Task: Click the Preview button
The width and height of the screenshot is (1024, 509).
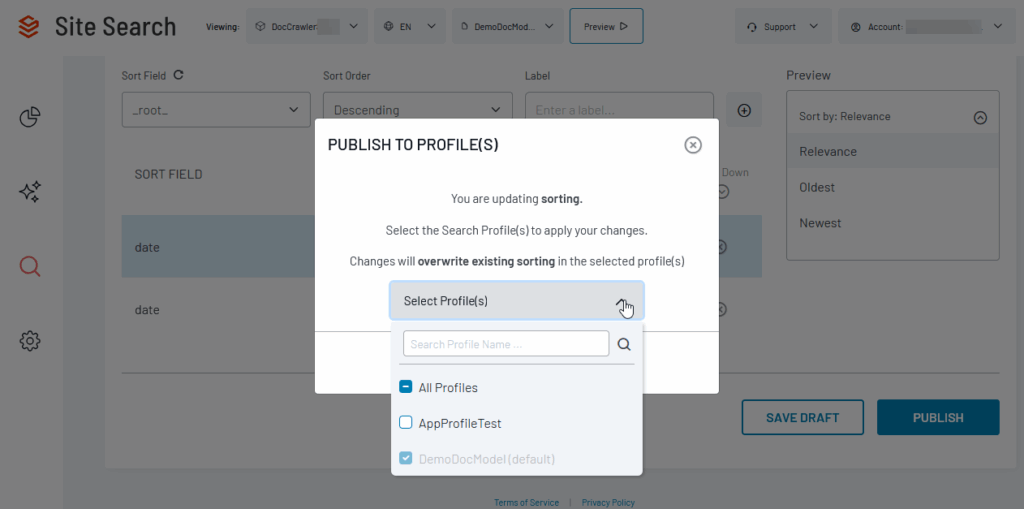Action: click(x=606, y=27)
